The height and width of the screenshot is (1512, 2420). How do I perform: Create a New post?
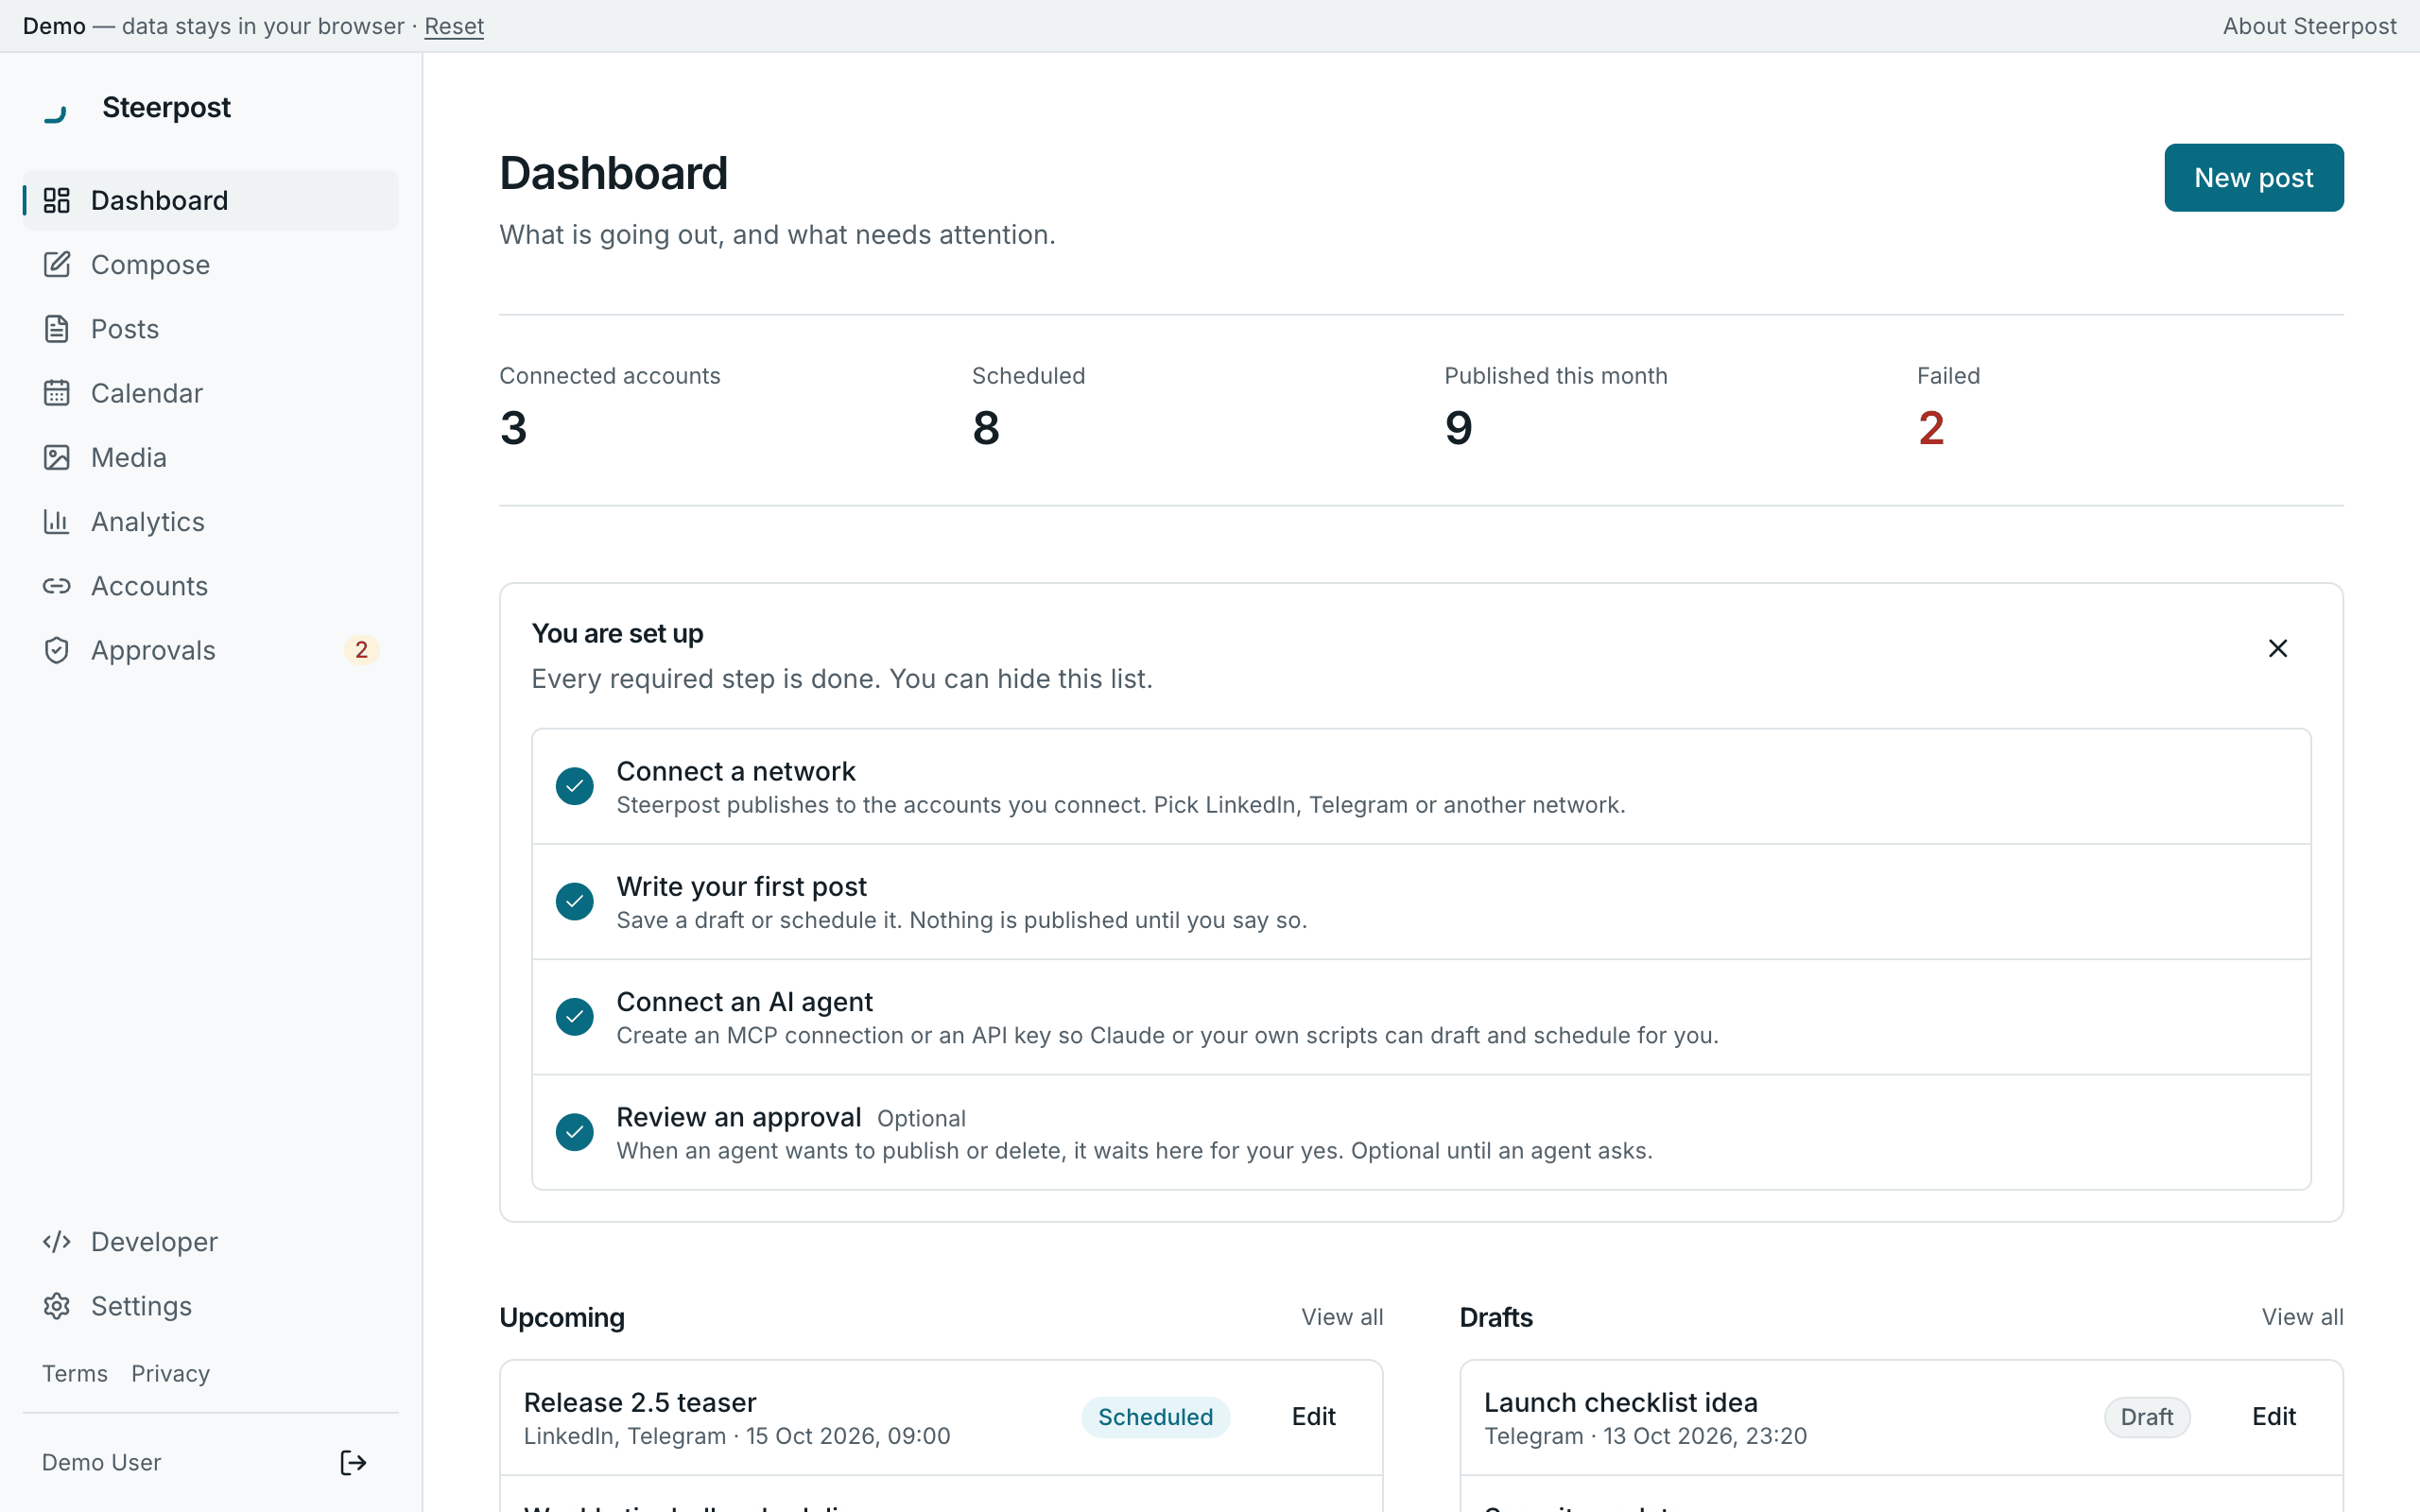click(x=2254, y=177)
